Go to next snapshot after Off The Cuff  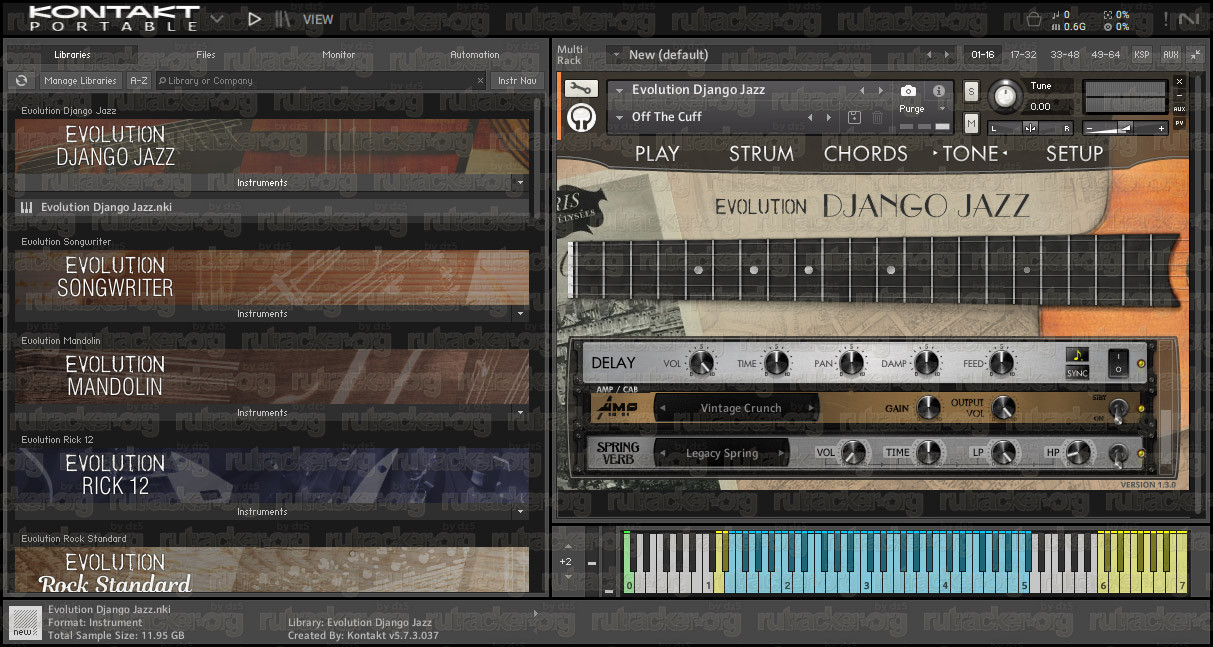[829, 117]
